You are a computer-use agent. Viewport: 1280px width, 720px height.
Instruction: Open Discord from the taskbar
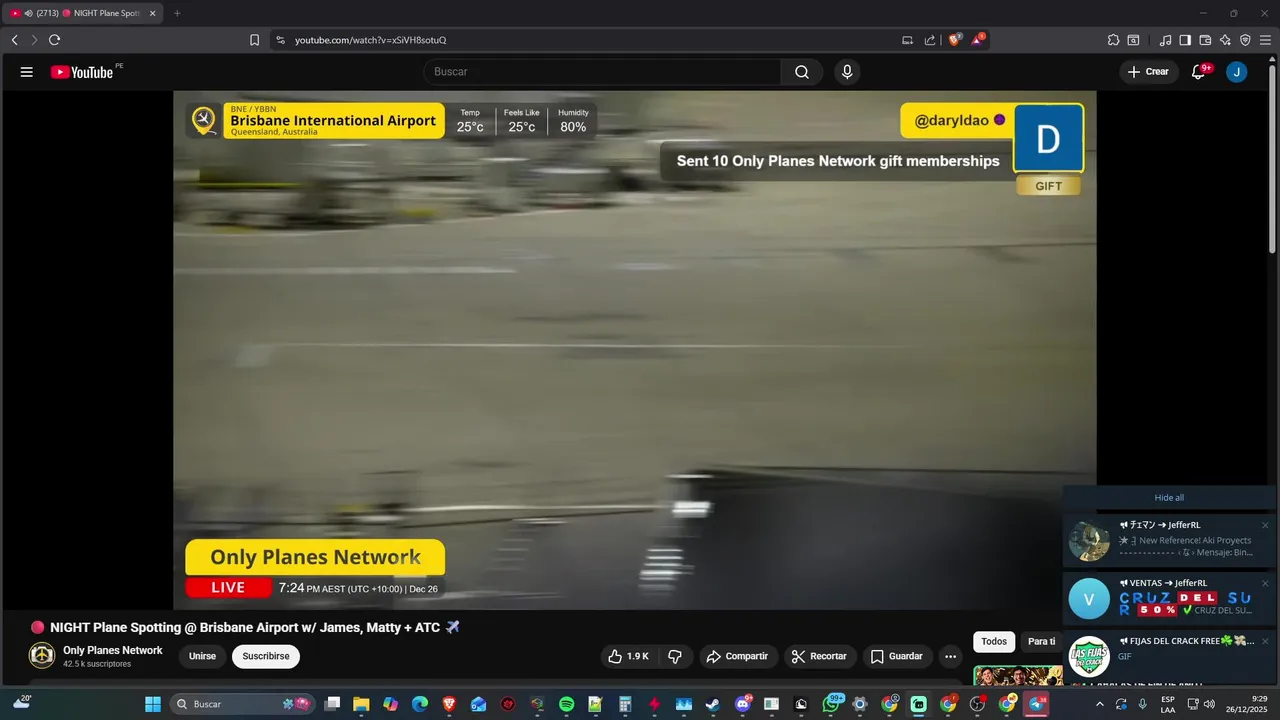[x=743, y=704]
